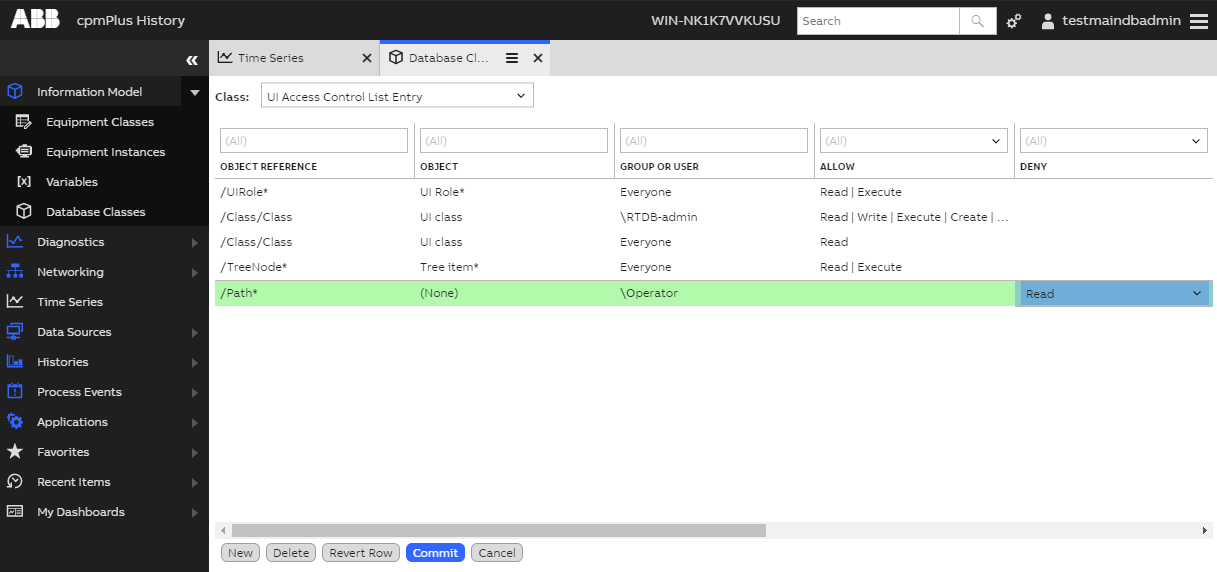This screenshot has width=1217, height=572.
Task: Open Equipment Classes in sidebar
Action: pyautogui.click(x=100, y=122)
